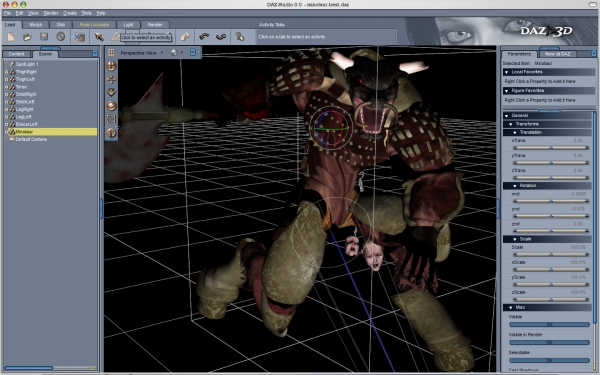Collapse the Local Favorites section
600x375 pixels.
[507, 72]
